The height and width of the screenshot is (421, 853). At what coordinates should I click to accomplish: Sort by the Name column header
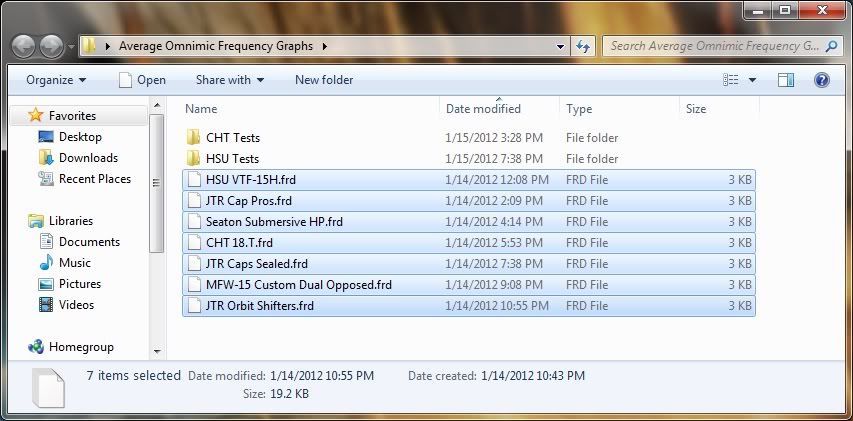tap(311, 109)
